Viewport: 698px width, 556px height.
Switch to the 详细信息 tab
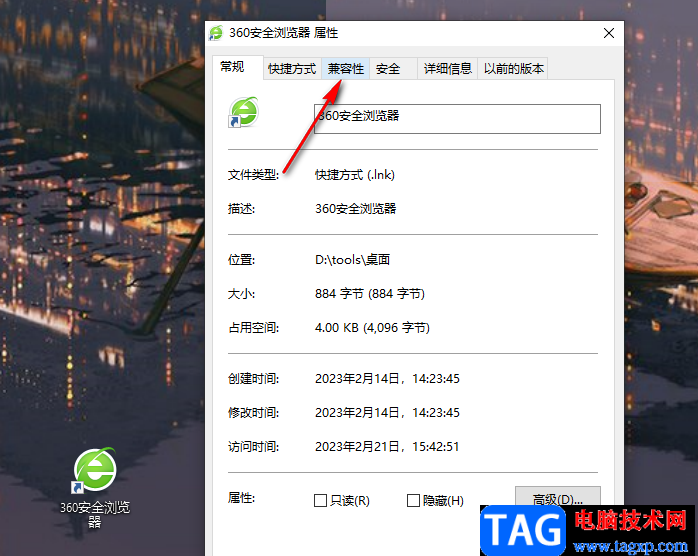pos(447,69)
